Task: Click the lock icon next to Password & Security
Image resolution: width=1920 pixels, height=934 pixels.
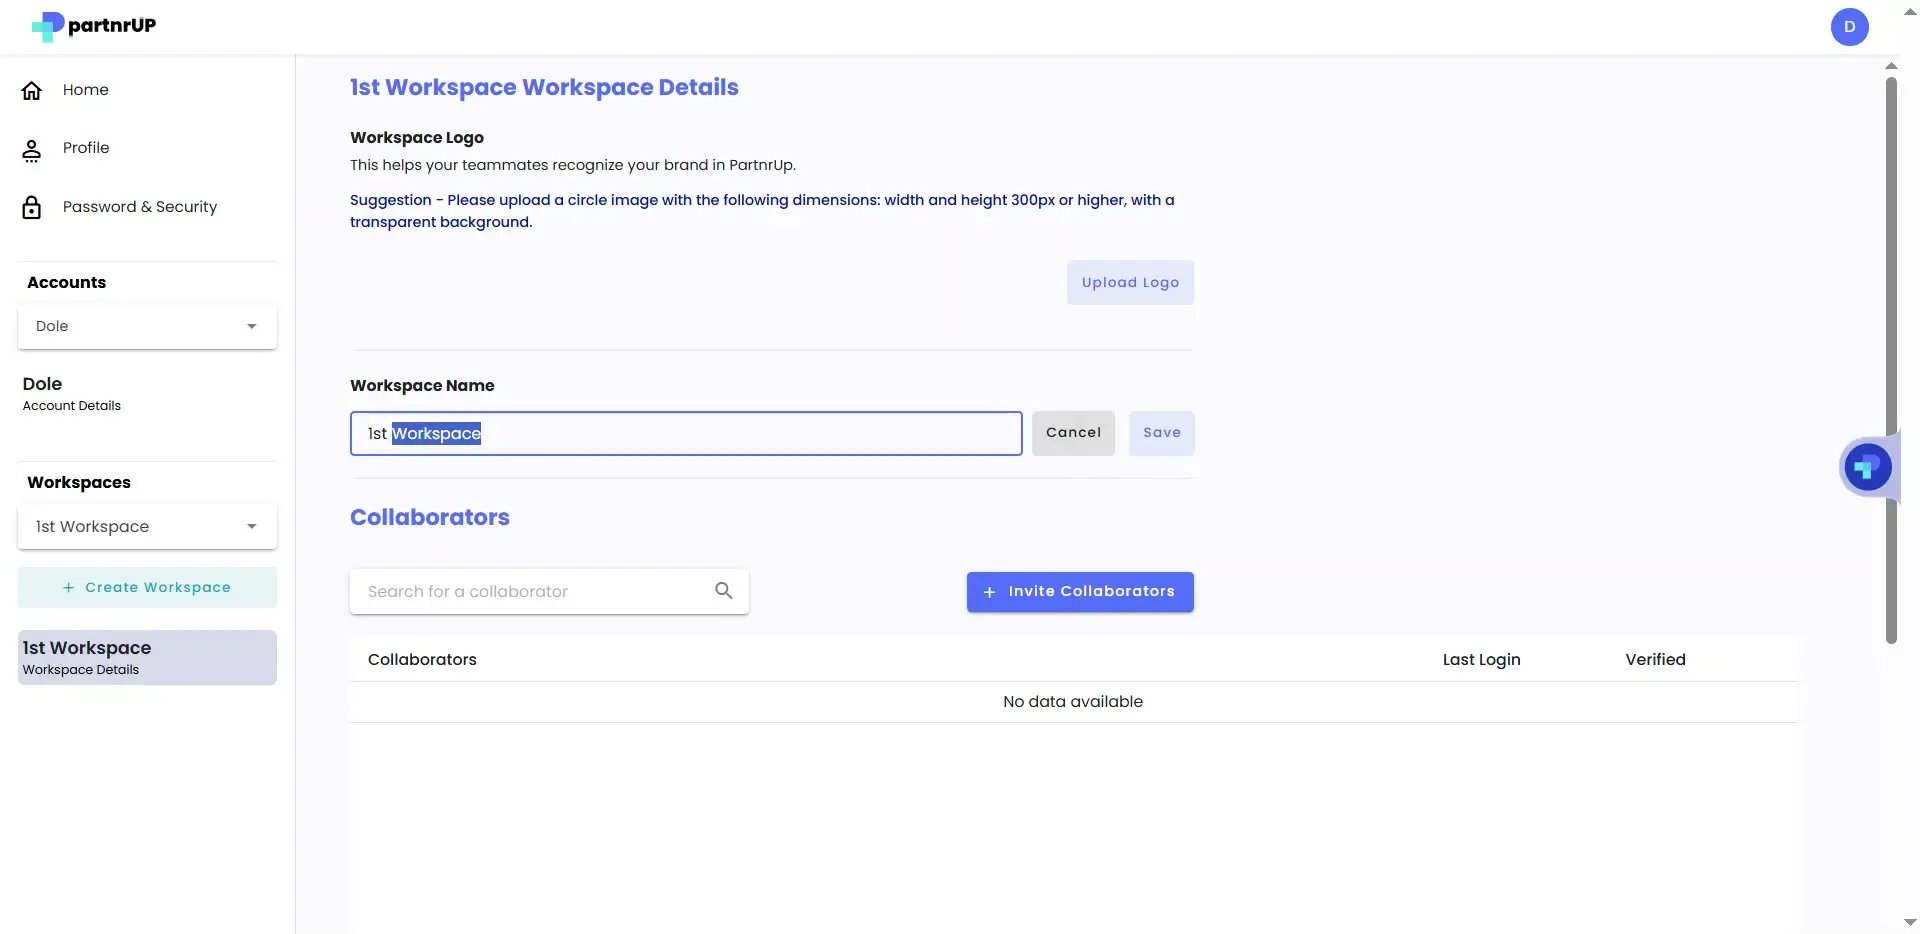Action: tap(32, 207)
